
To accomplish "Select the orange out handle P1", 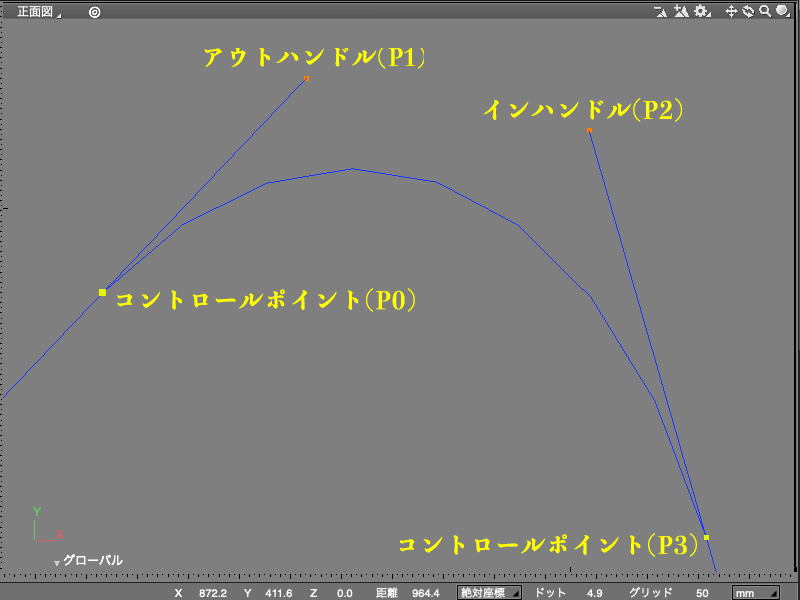I will pyautogui.click(x=306, y=79).
